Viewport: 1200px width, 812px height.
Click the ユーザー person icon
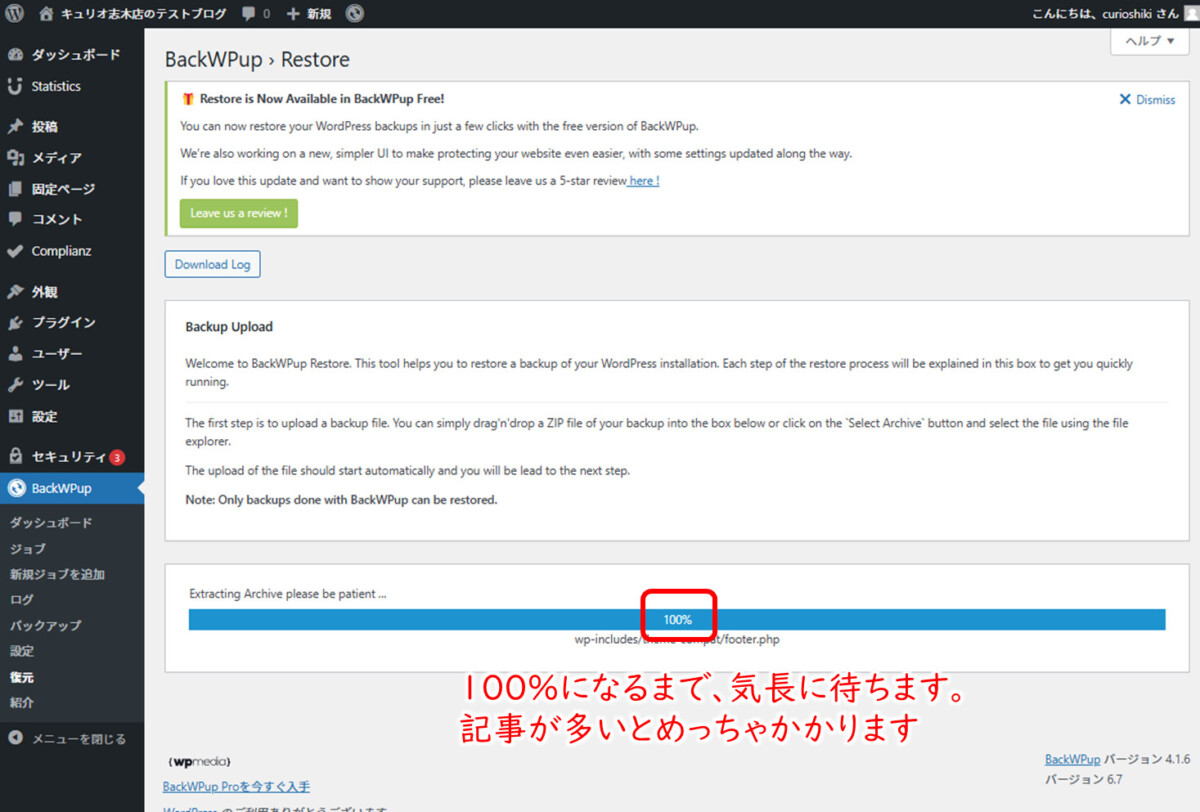(x=15, y=354)
